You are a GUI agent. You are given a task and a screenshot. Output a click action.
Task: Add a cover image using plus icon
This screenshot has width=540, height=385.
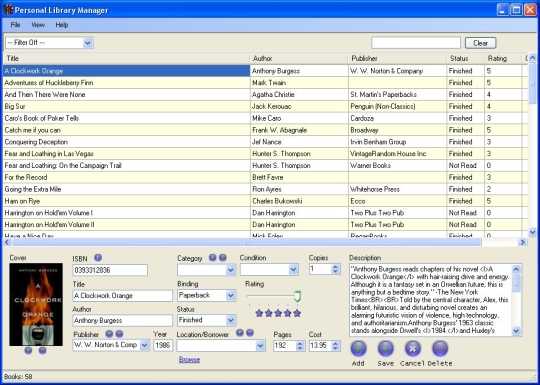pos(29,351)
